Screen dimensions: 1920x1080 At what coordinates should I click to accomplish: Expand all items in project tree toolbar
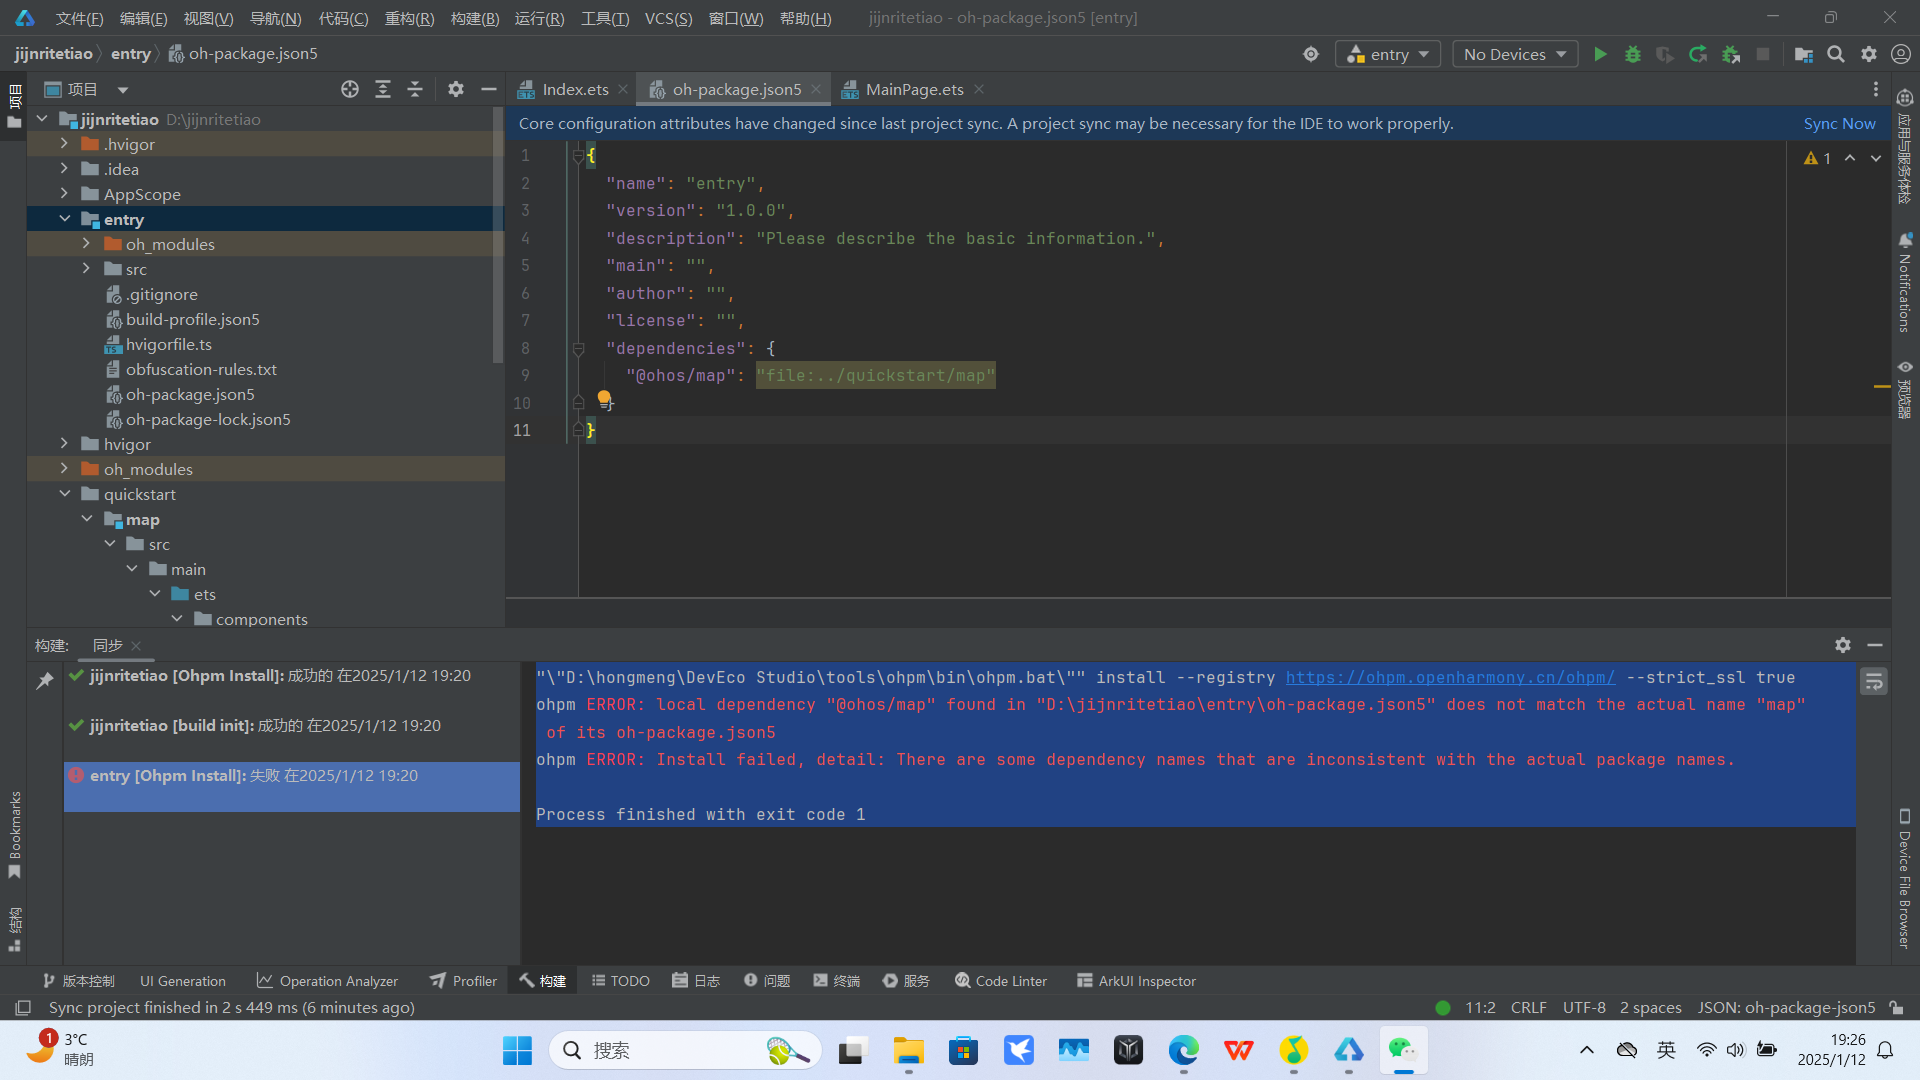tap(383, 89)
